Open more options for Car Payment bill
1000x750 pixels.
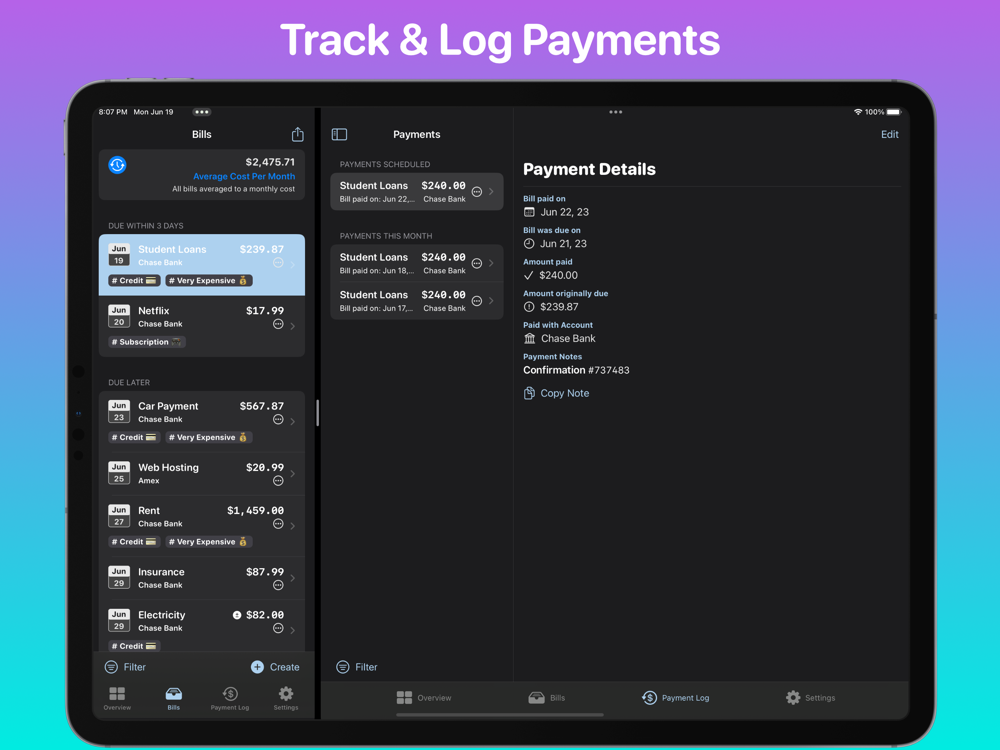[278, 420]
